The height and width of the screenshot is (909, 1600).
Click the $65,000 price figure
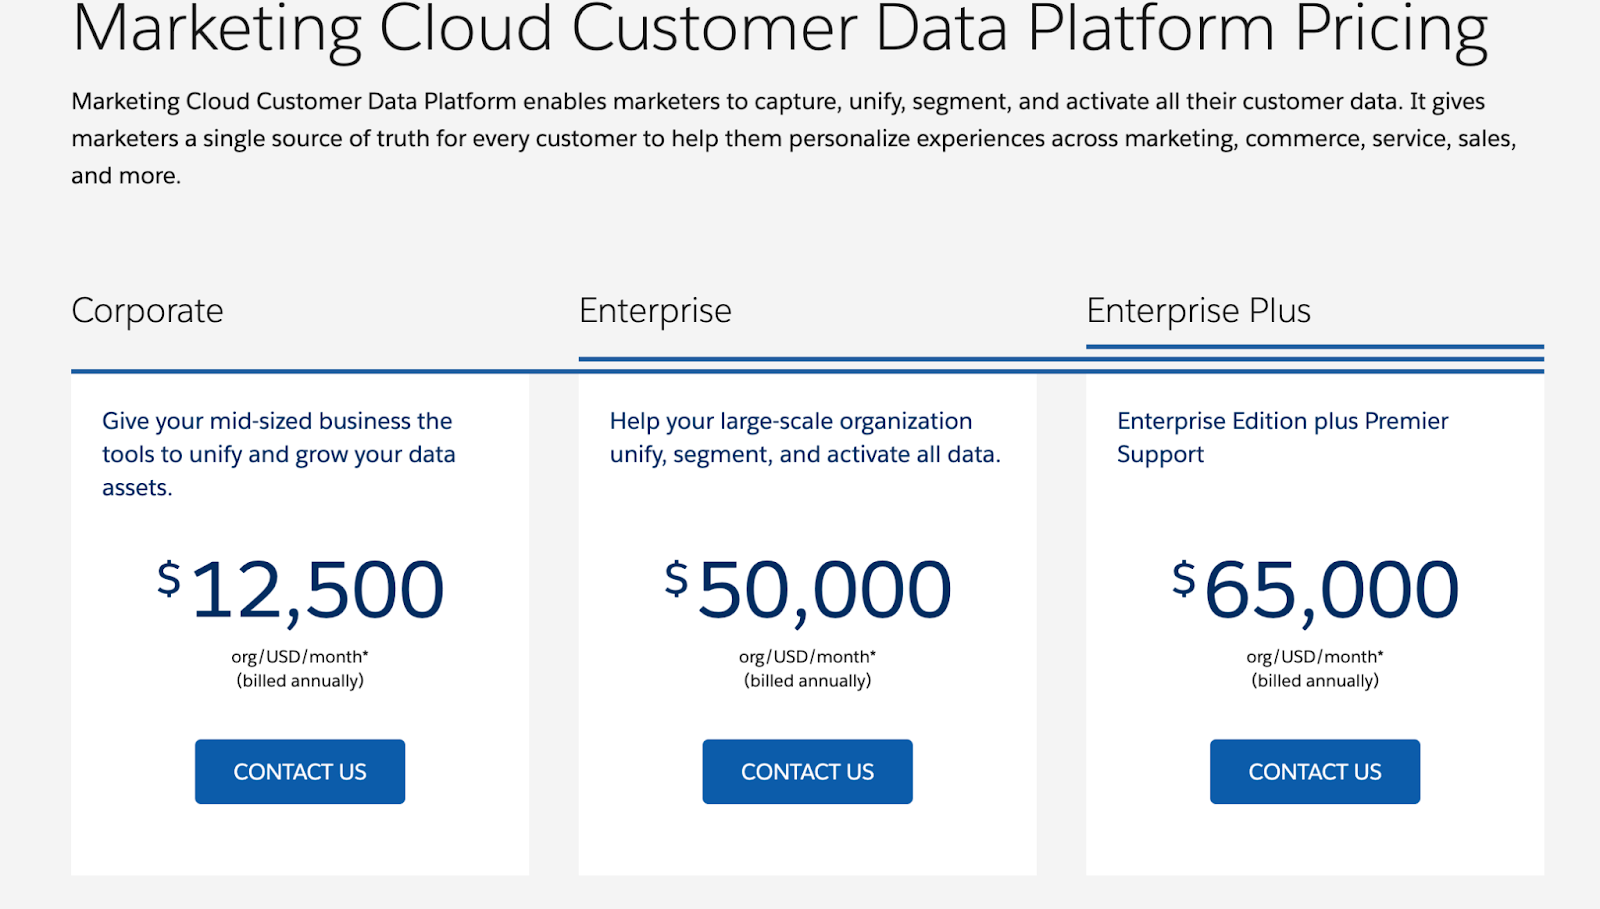point(1315,590)
